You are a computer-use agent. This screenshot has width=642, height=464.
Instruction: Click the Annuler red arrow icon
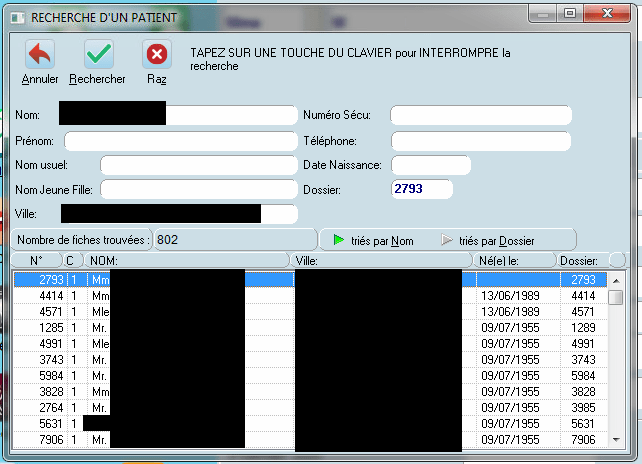coord(39,54)
